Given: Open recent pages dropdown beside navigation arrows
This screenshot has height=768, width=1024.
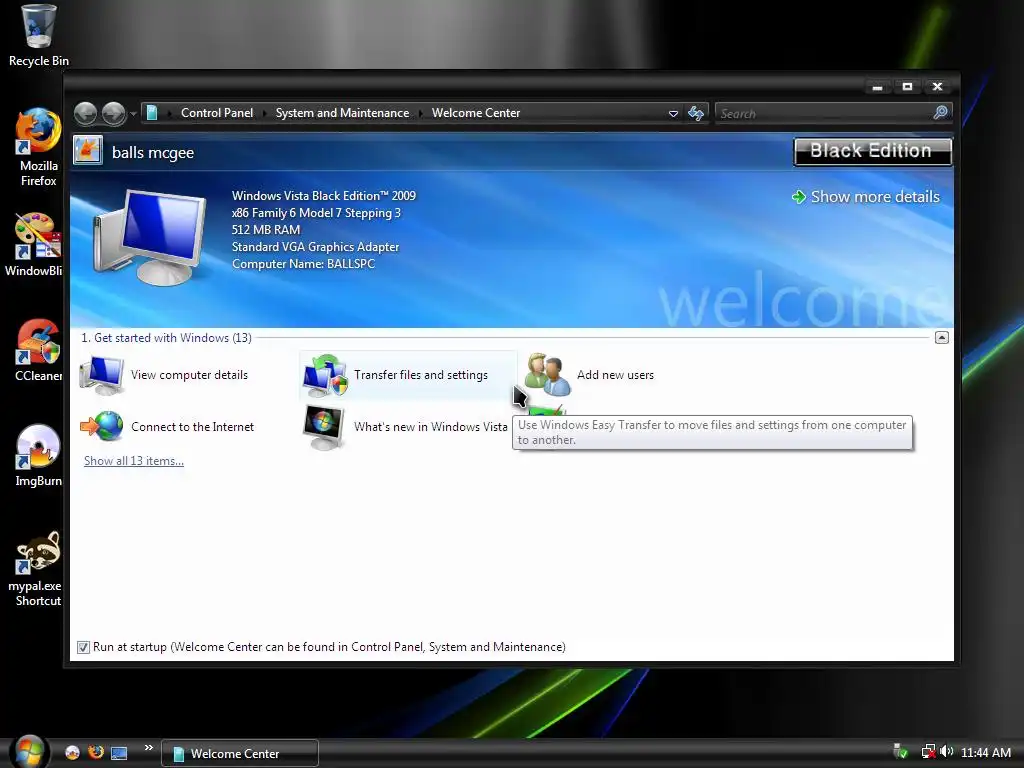Looking at the screenshot, I should click(x=133, y=114).
